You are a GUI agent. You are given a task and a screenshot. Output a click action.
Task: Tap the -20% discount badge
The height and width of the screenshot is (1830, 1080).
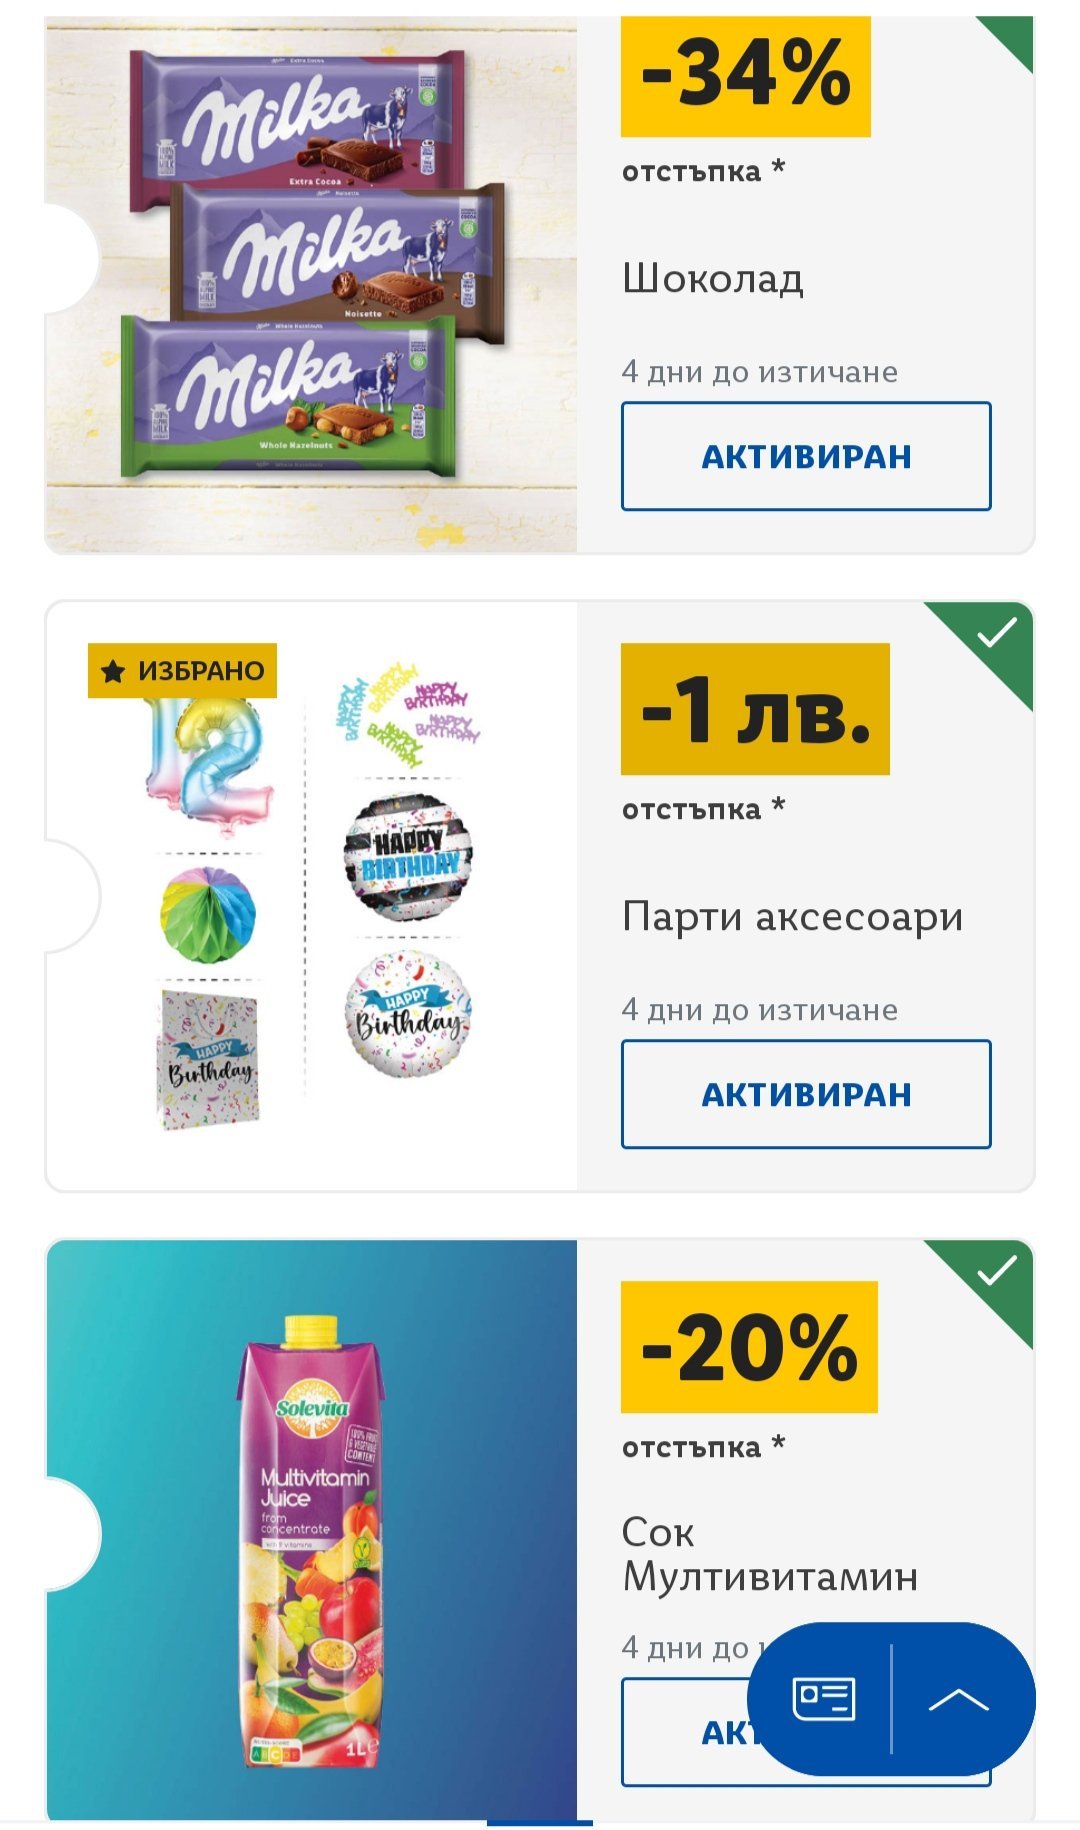[749, 1347]
